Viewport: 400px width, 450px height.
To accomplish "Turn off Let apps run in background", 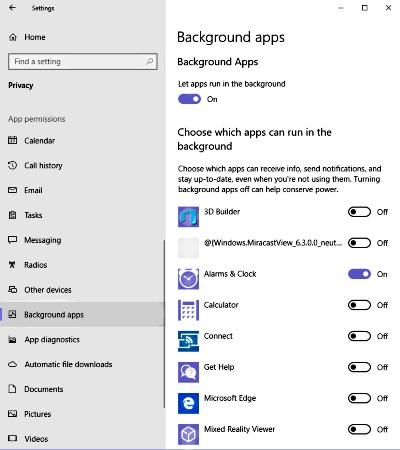I will pyautogui.click(x=189, y=99).
